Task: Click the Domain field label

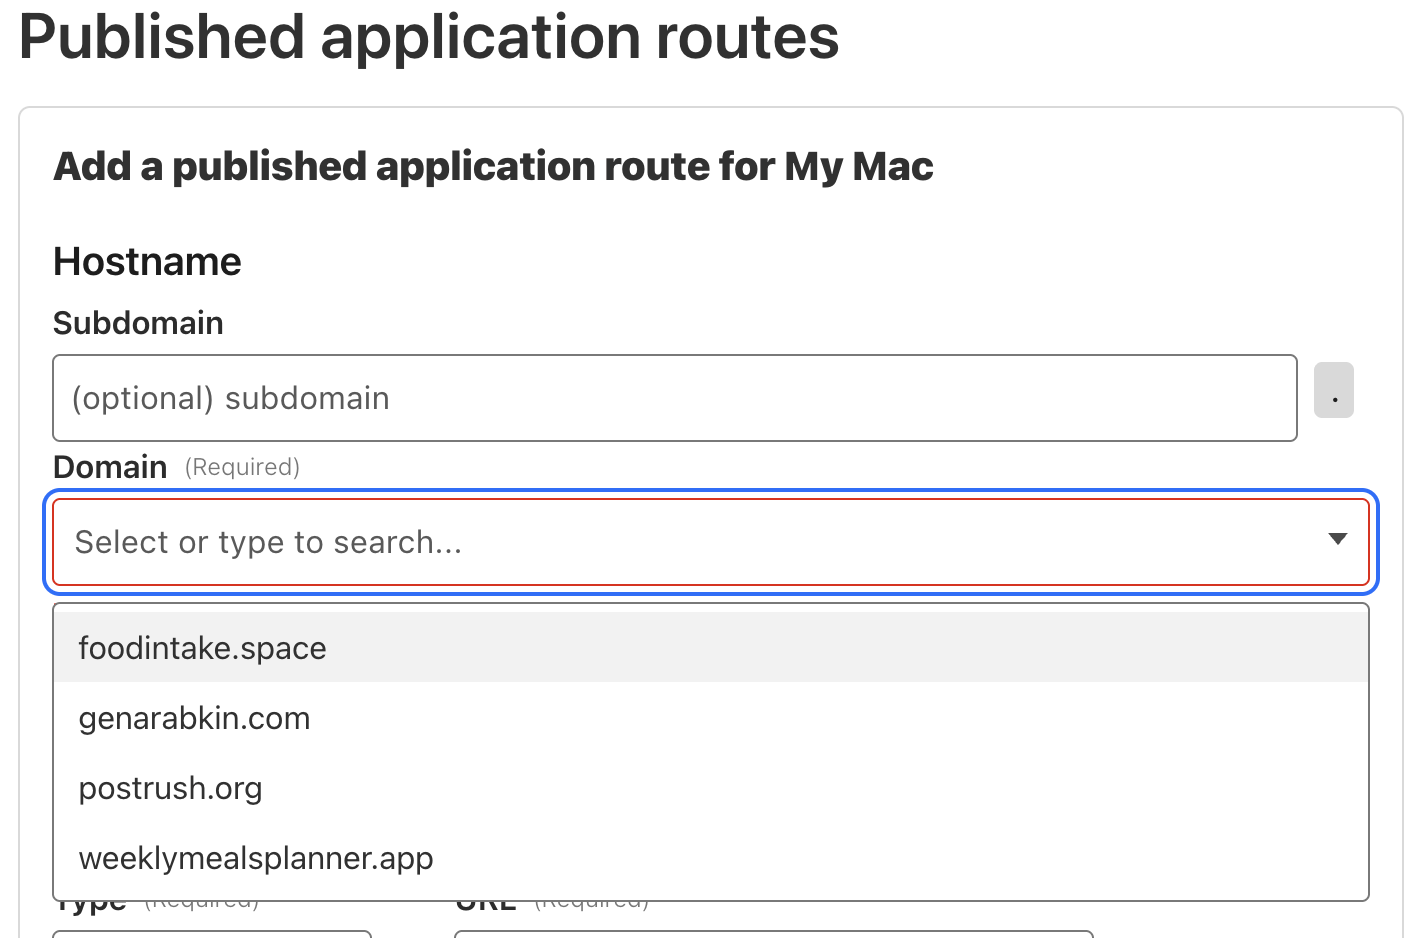Action: pos(110,467)
